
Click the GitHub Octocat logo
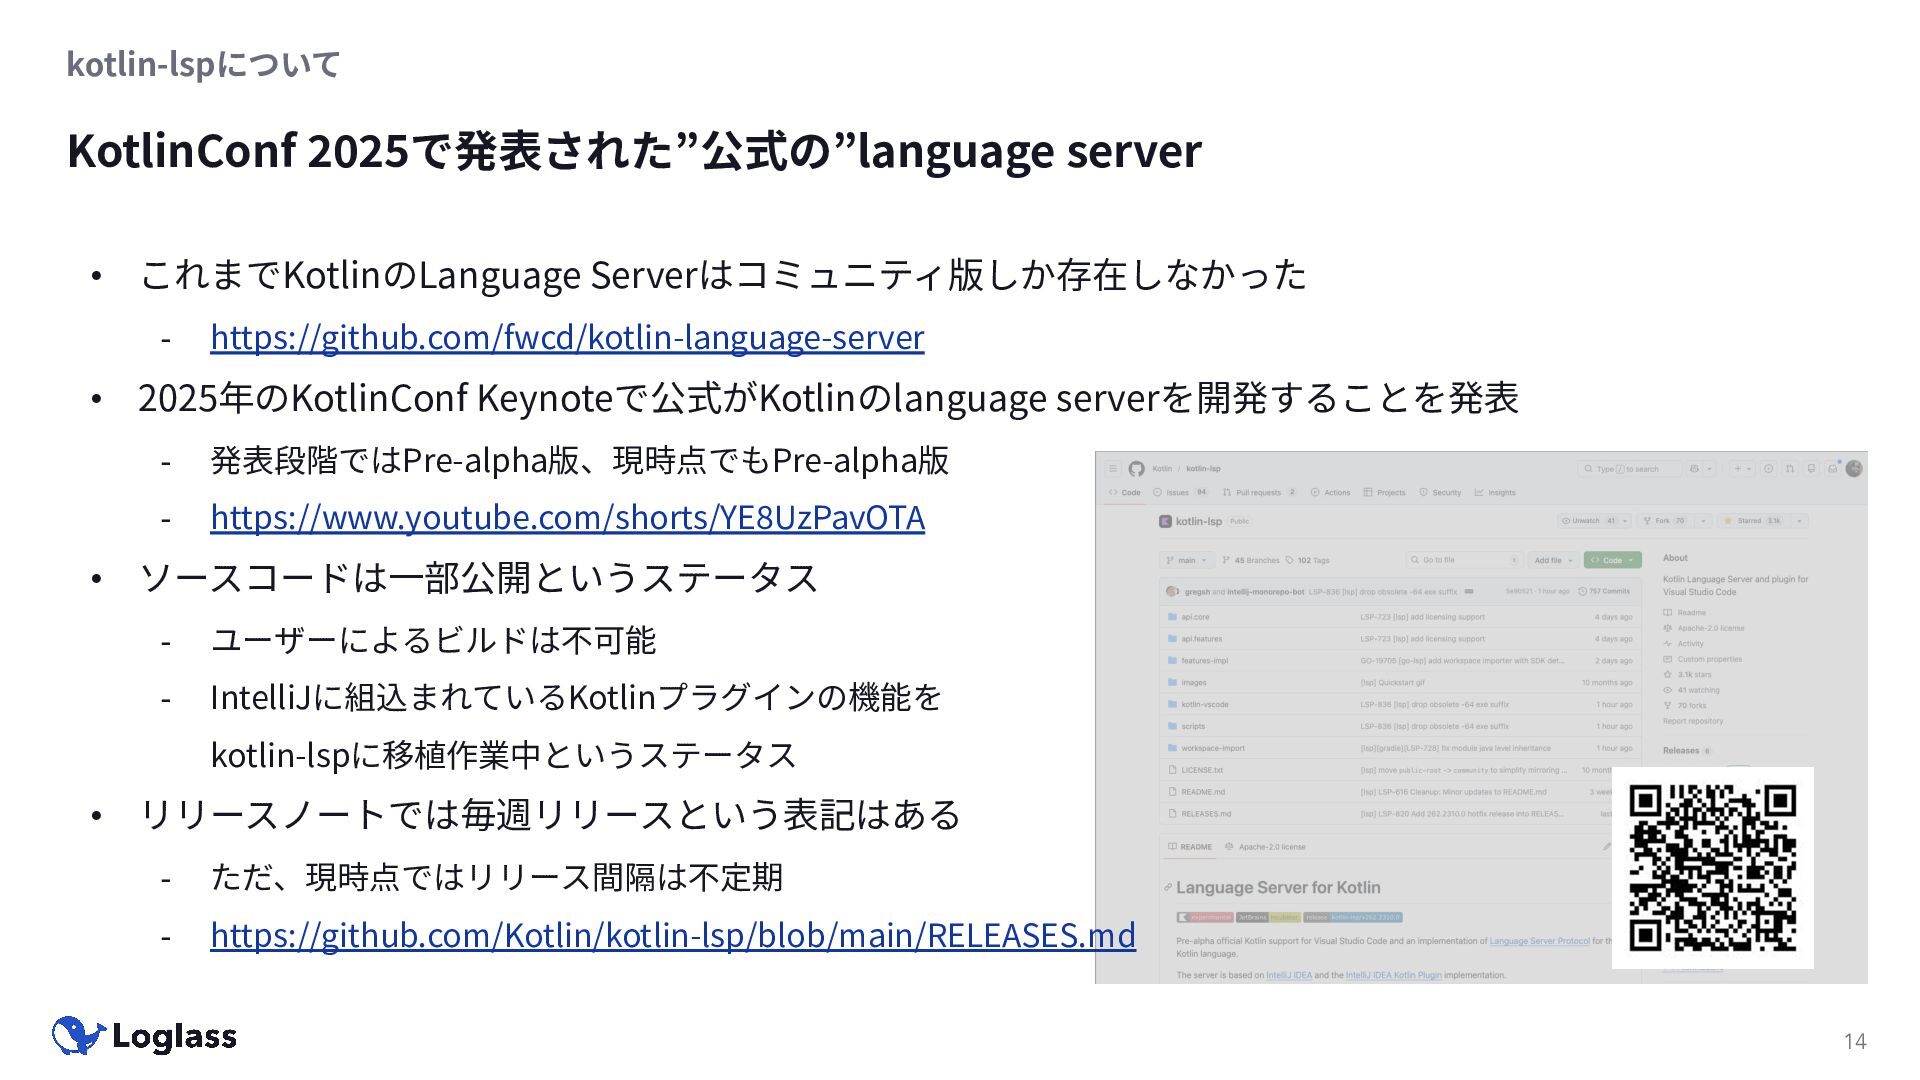coord(1136,469)
